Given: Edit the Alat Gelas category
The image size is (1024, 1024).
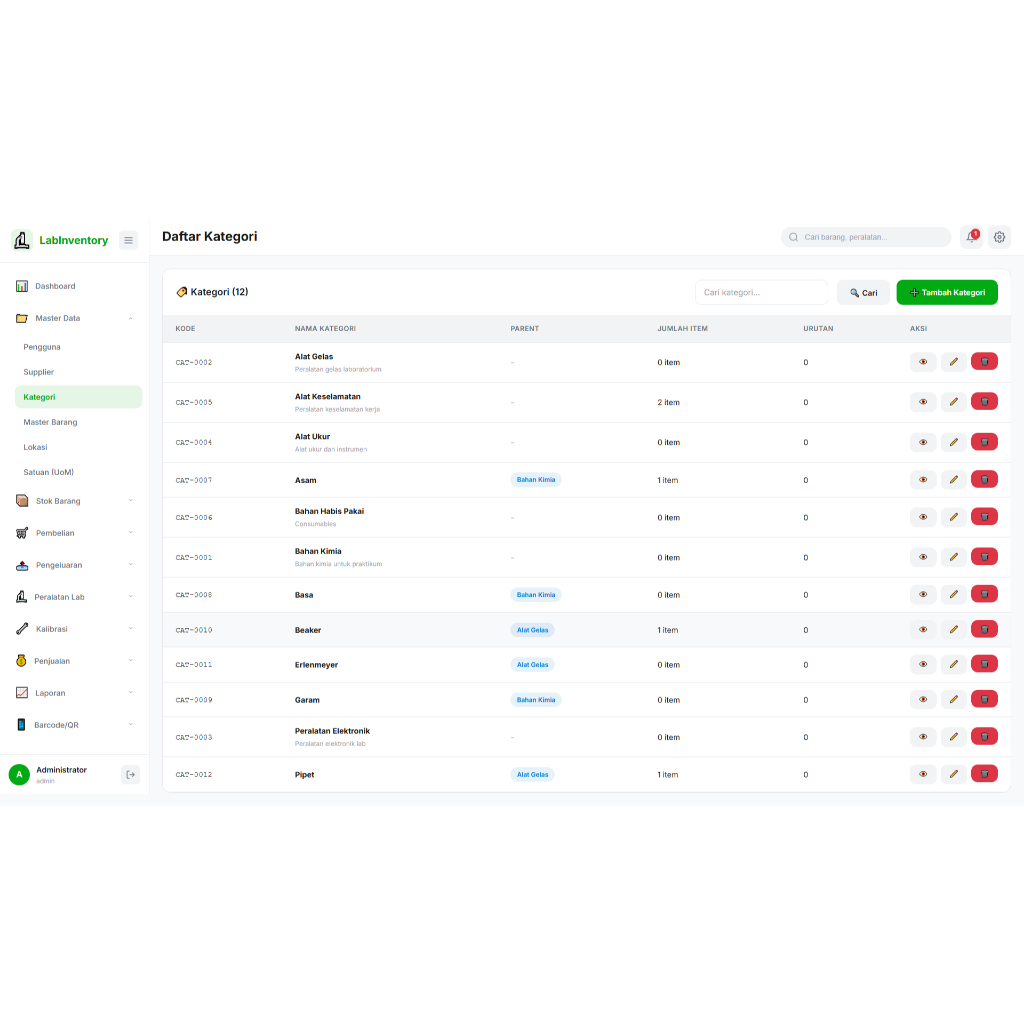Looking at the screenshot, I should (953, 362).
